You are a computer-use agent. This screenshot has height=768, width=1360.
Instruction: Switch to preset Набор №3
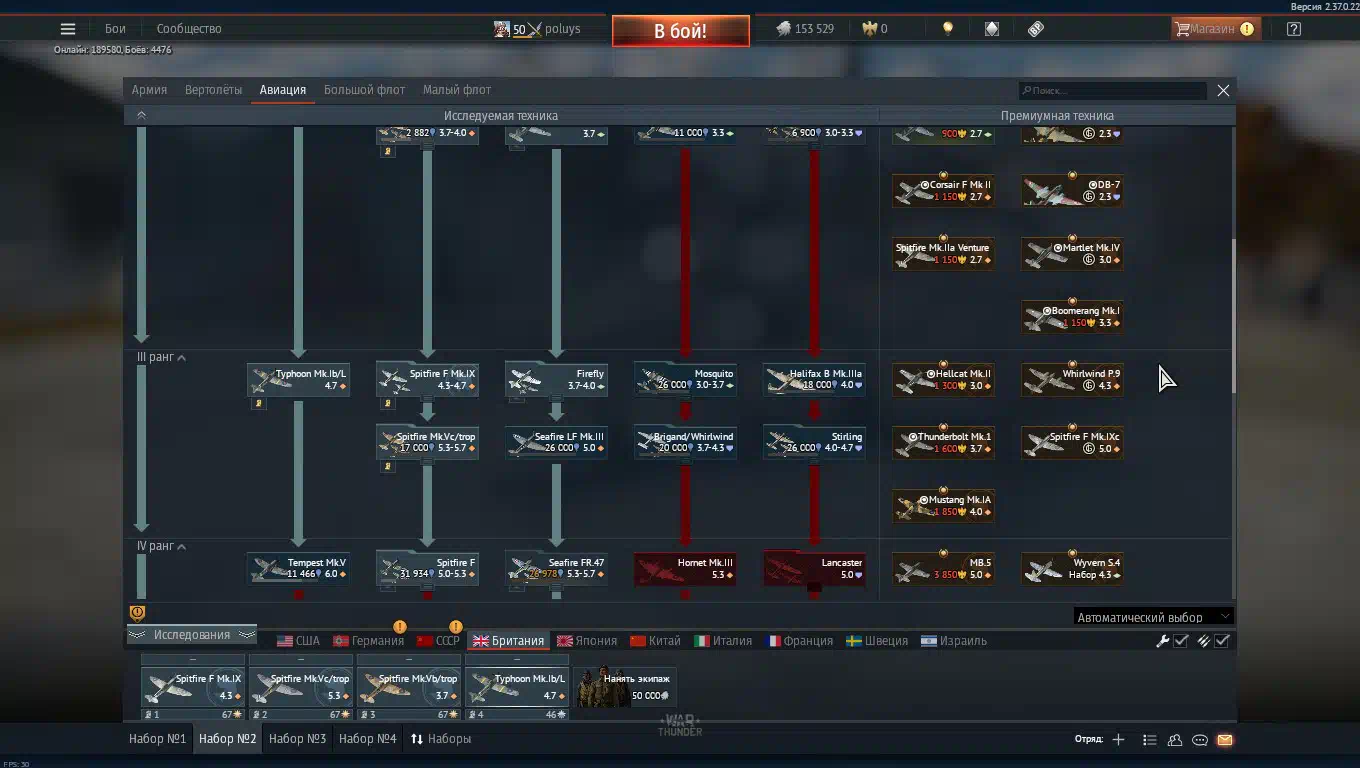pos(298,739)
